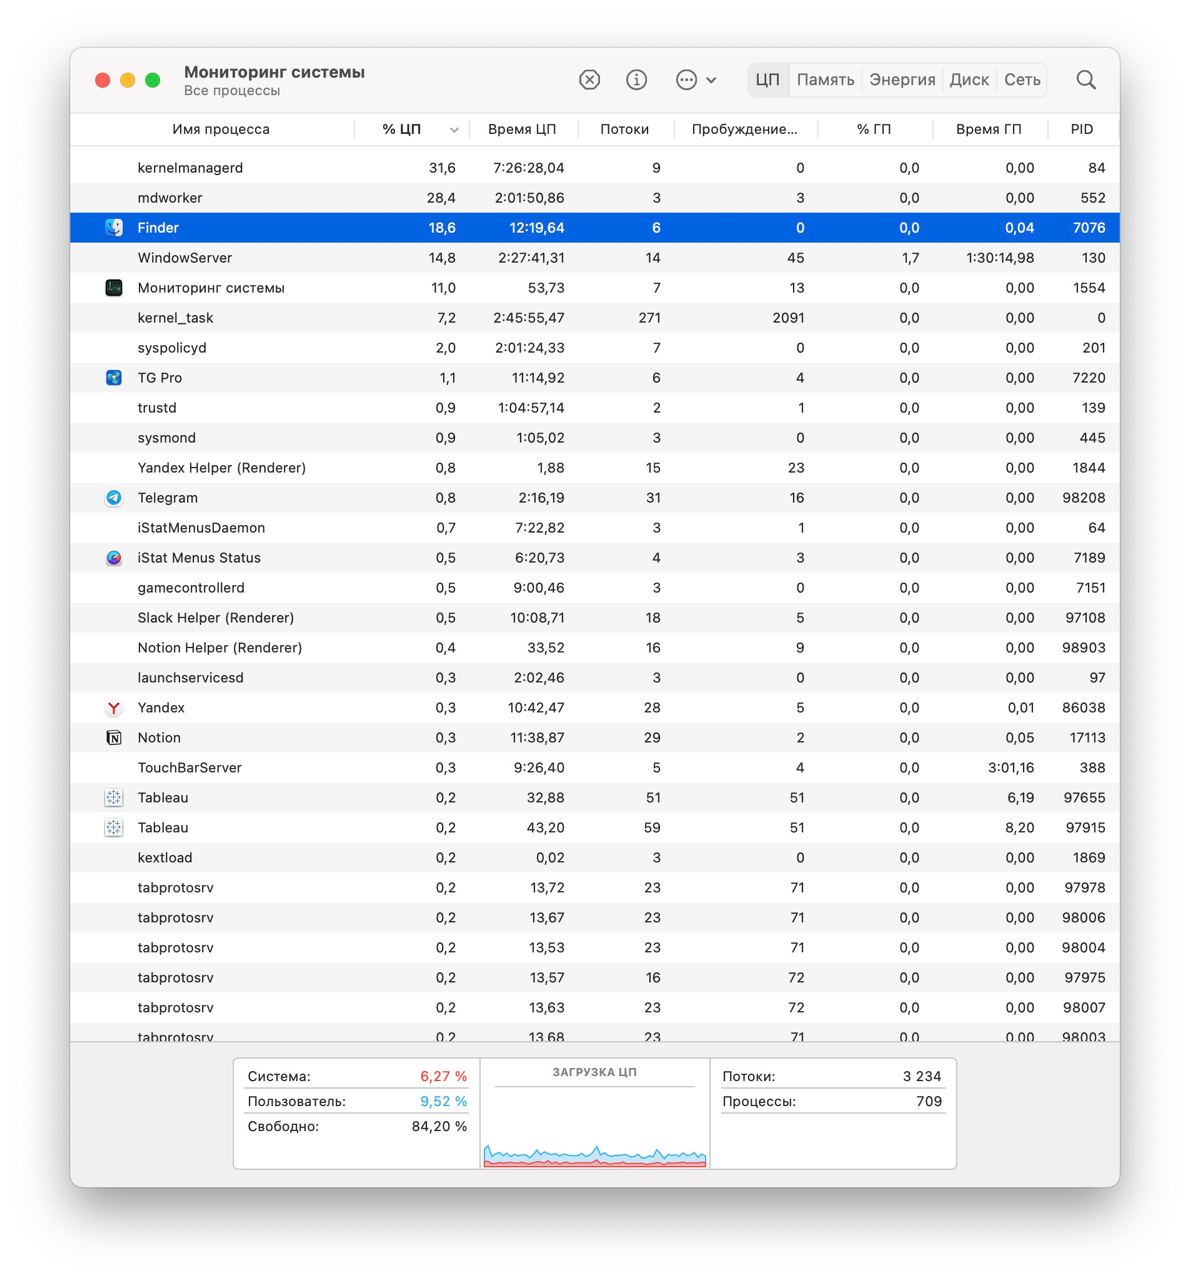
Task: Open process info with the (i) icon
Action: pos(637,80)
